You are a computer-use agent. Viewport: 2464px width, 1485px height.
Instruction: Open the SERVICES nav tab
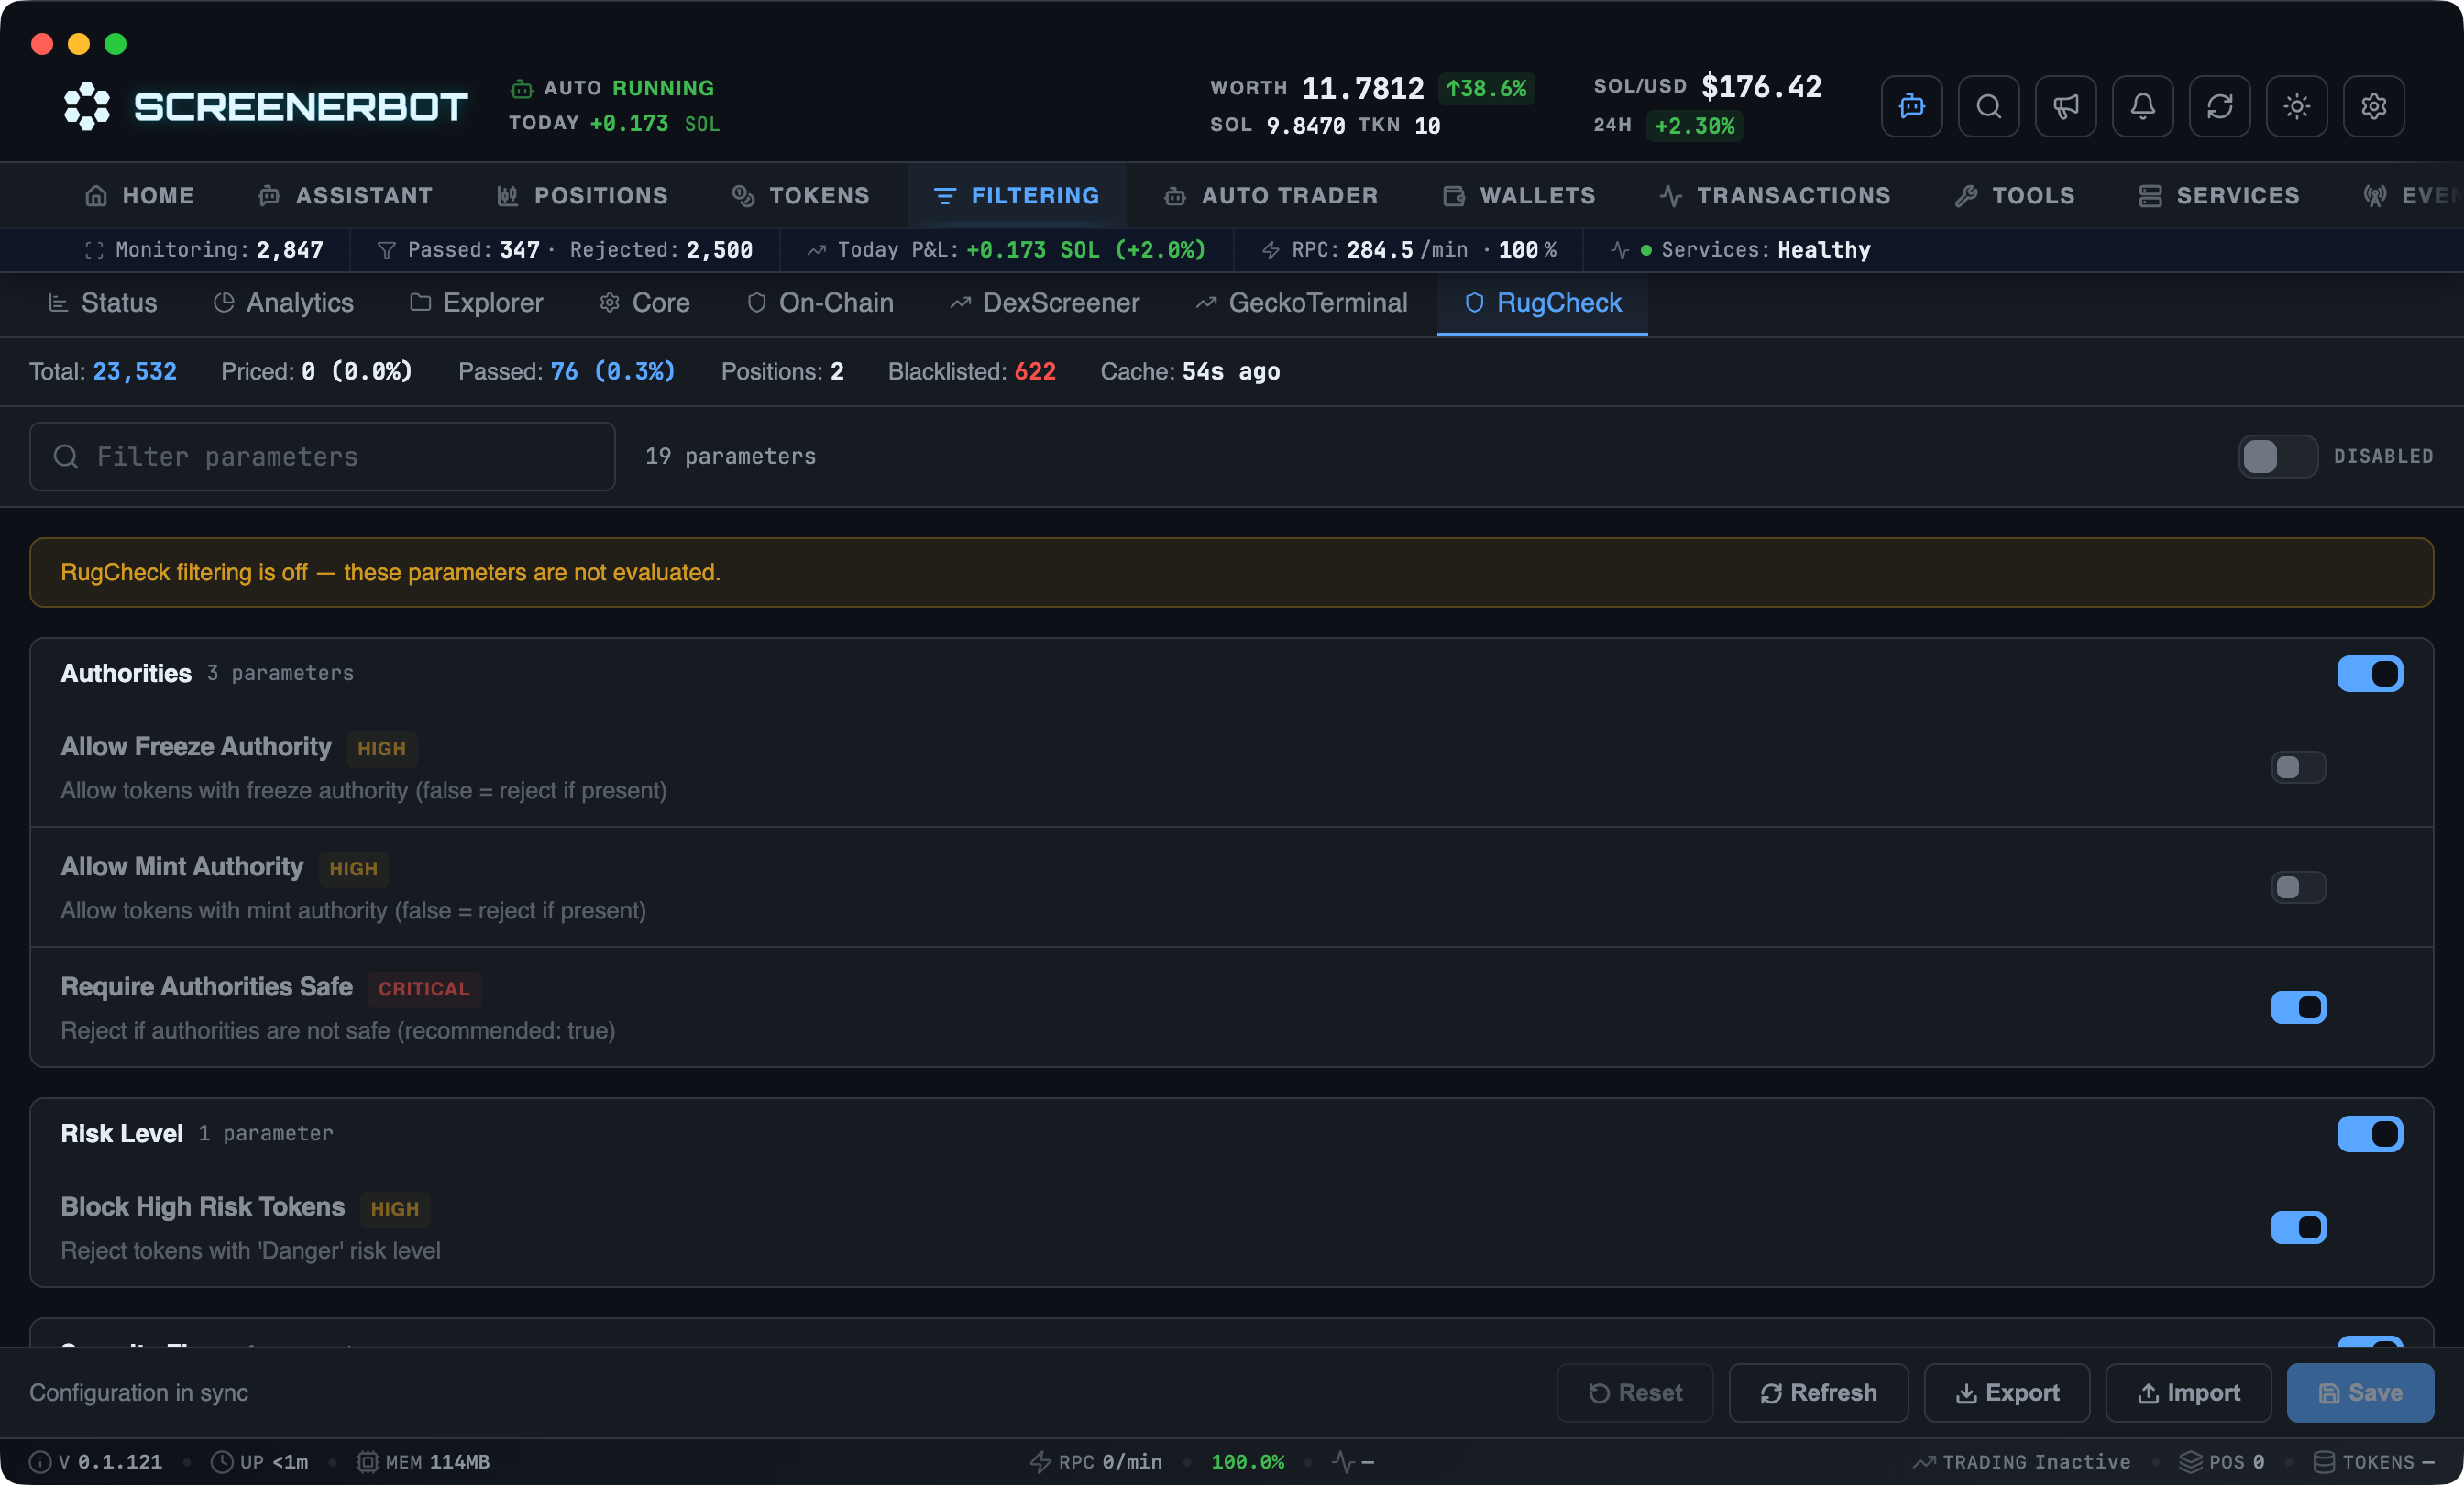tap(2218, 195)
